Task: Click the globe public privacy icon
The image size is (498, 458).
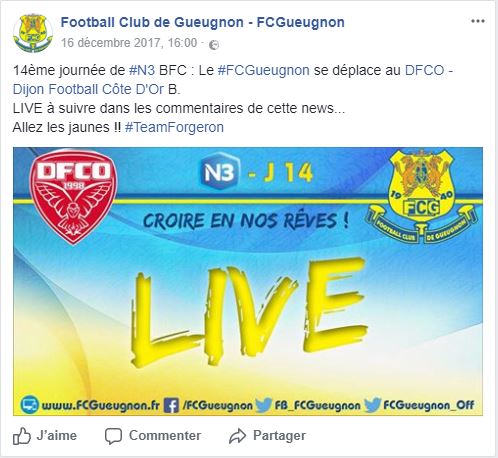Action: (214, 45)
